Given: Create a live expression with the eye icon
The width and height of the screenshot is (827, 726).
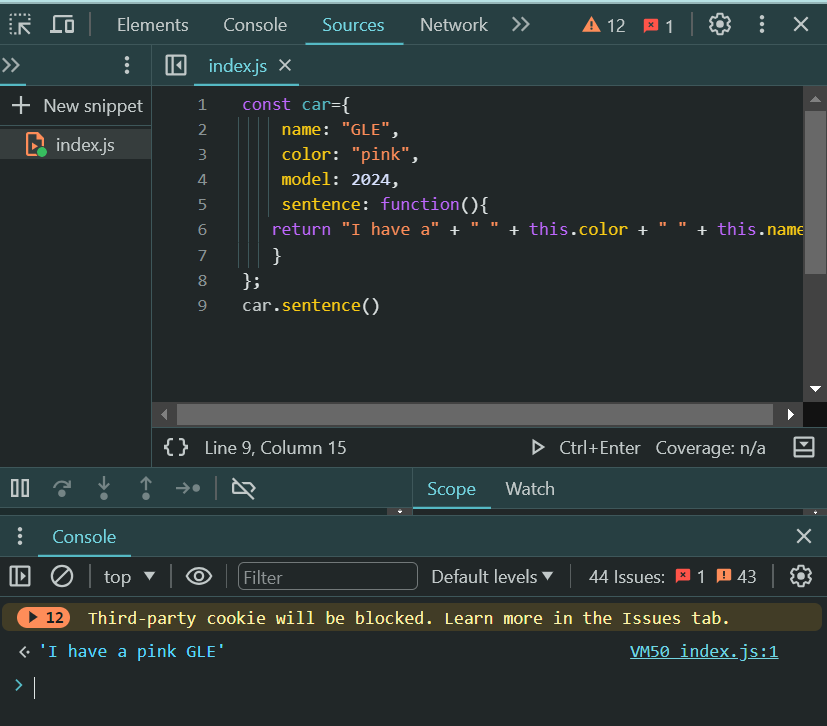Looking at the screenshot, I should tap(199, 576).
